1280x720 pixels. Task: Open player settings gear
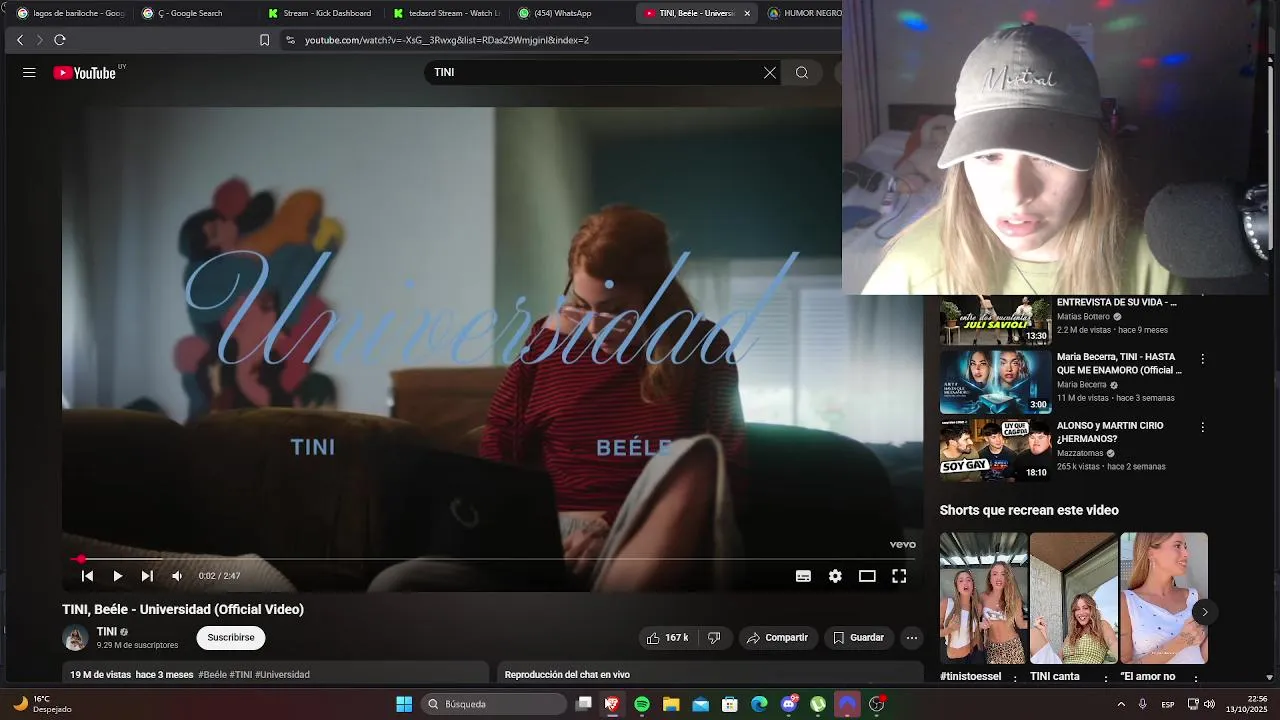point(835,576)
